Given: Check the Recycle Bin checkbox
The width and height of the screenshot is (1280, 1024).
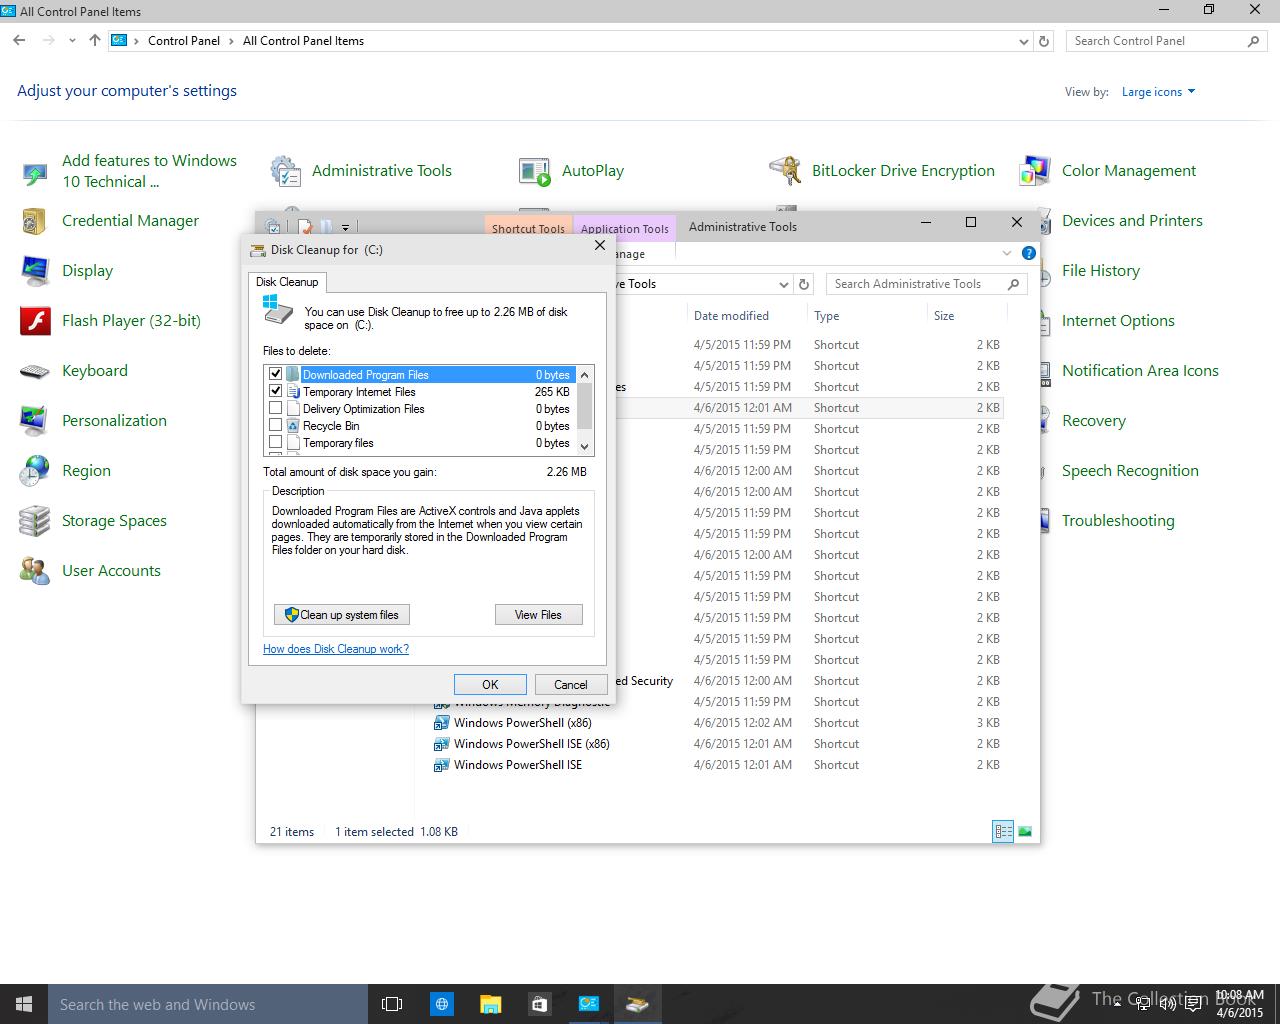Looking at the screenshot, I should (x=276, y=425).
